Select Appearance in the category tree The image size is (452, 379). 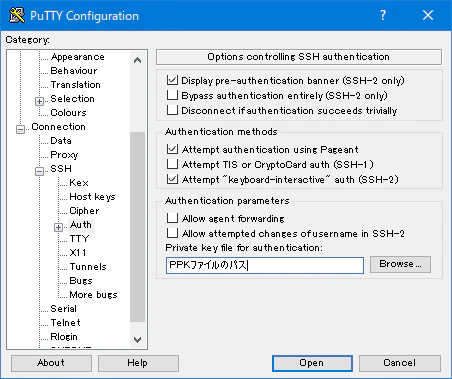78,57
